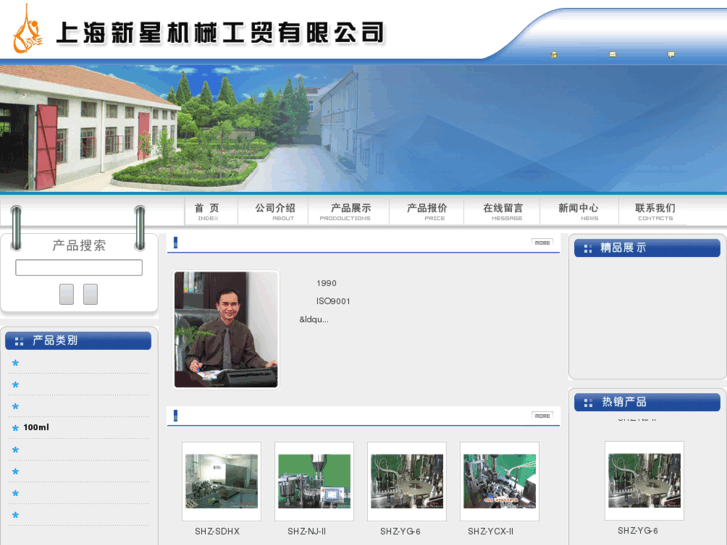Click the company flame logo icon
The height and width of the screenshot is (545, 727).
[x=27, y=29]
